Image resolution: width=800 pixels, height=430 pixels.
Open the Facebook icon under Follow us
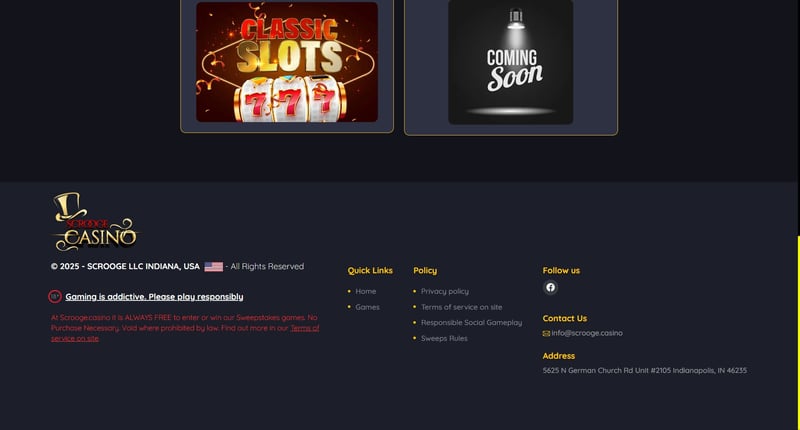(550, 287)
